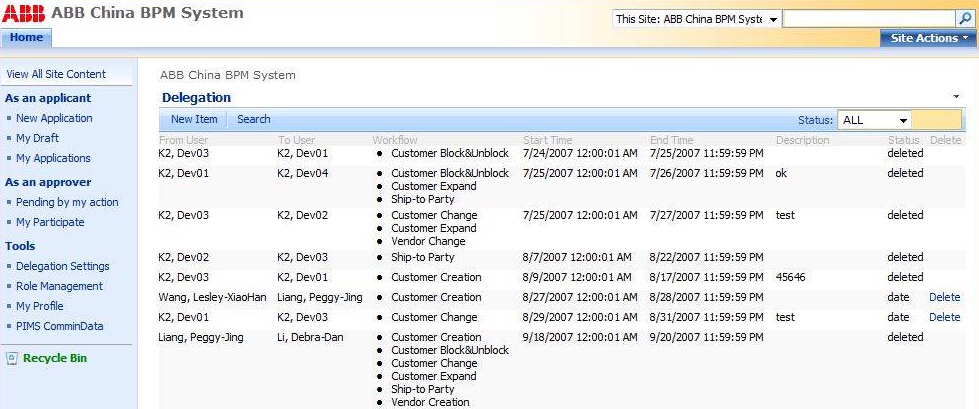979x409 pixels.
Task: Click the Vendor Change workflow entry
Action: 428,241
